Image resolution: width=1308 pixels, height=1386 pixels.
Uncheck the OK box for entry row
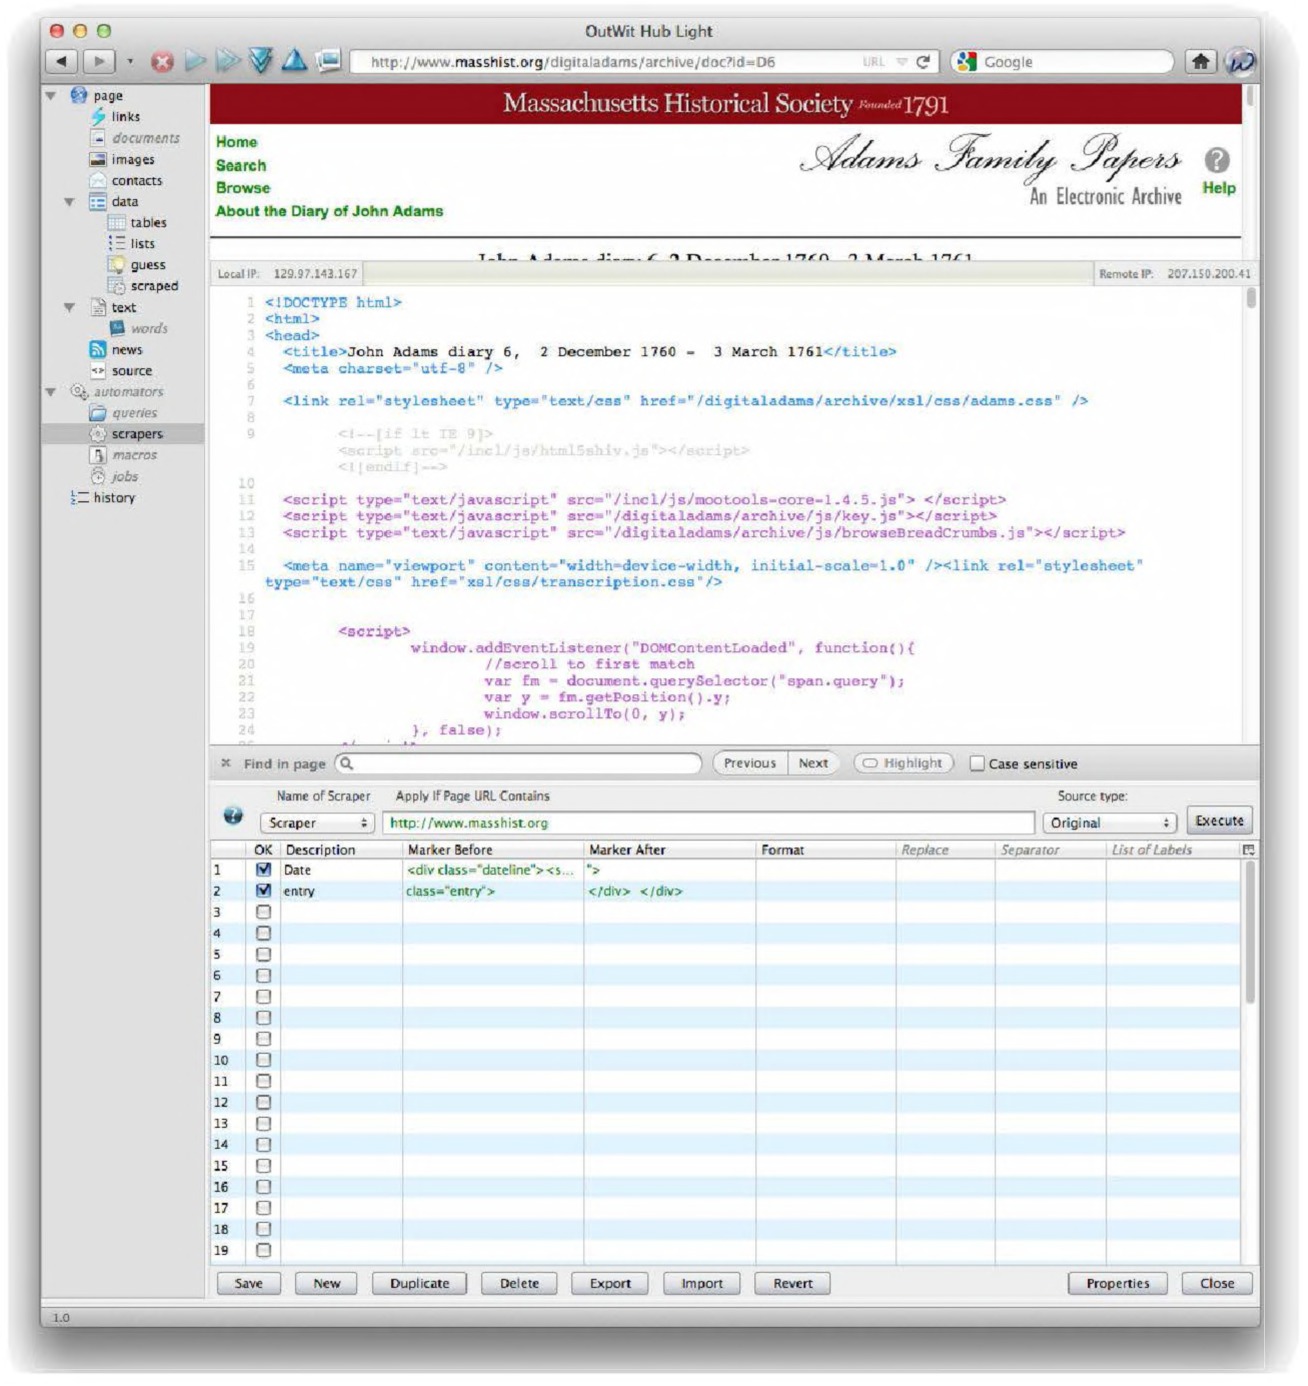click(263, 891)
